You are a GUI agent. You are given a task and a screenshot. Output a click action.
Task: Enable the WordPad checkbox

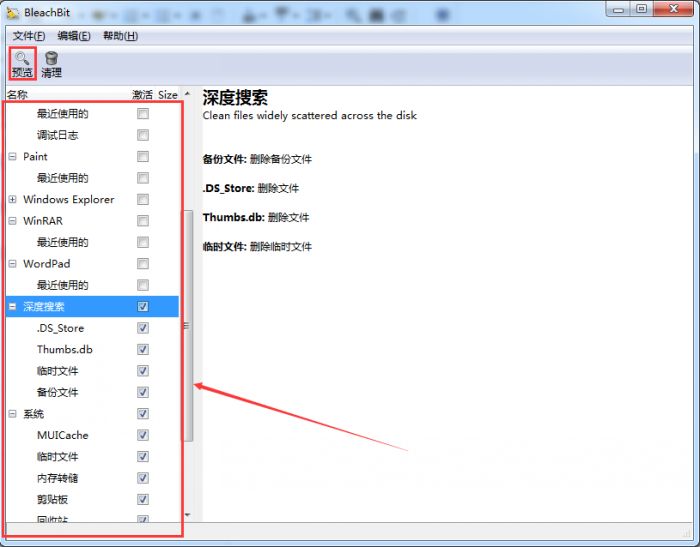(143, 264)
